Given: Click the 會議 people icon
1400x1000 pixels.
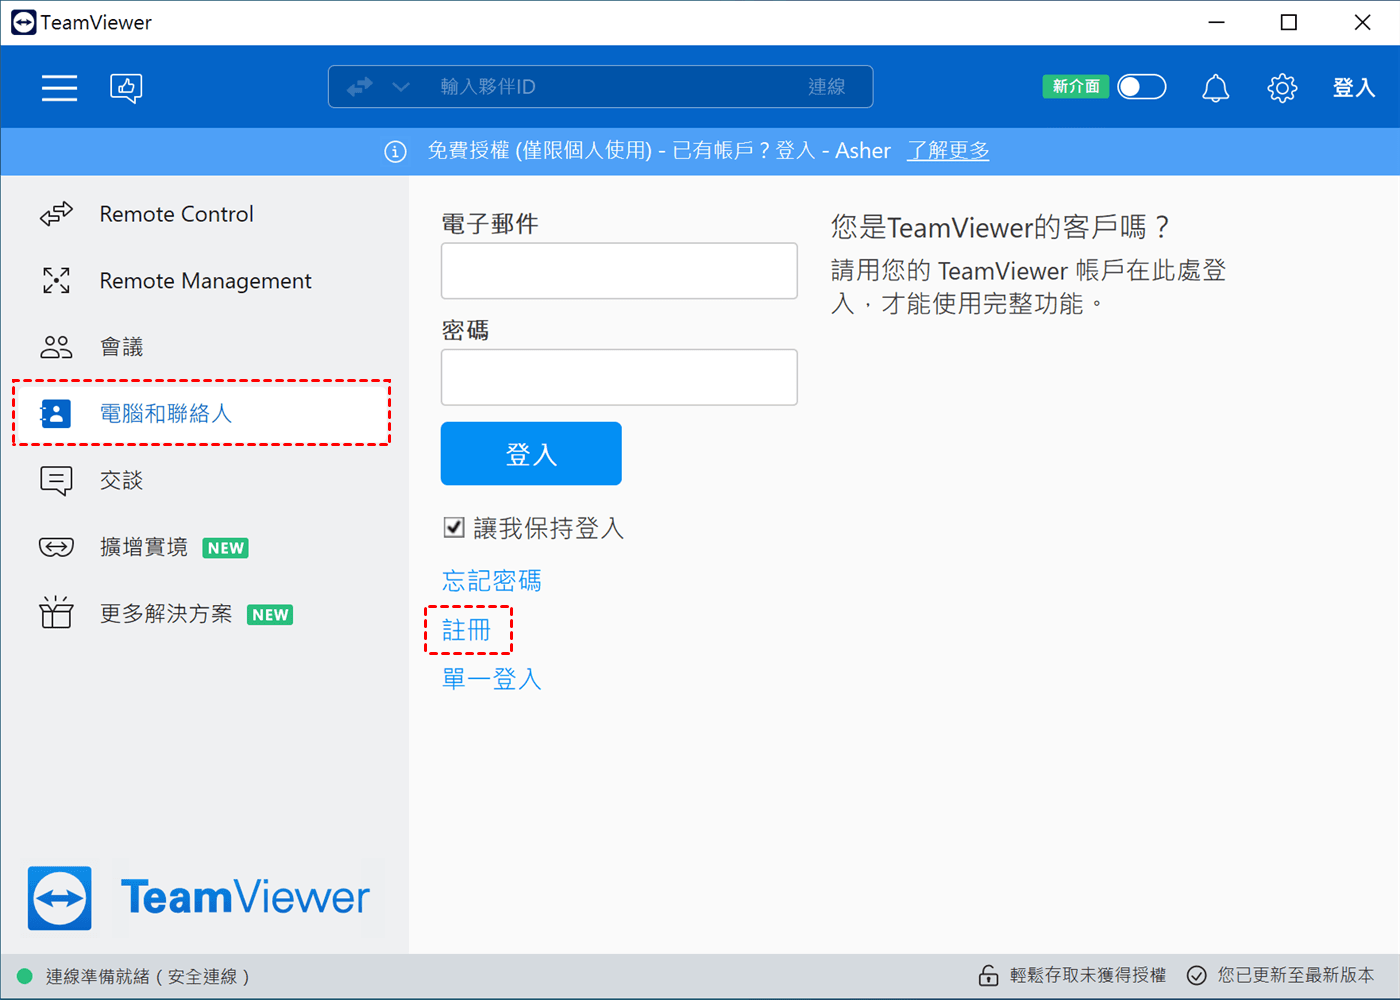Looking at the screenshot, I should pyautogui.click(x=56, y=347).
